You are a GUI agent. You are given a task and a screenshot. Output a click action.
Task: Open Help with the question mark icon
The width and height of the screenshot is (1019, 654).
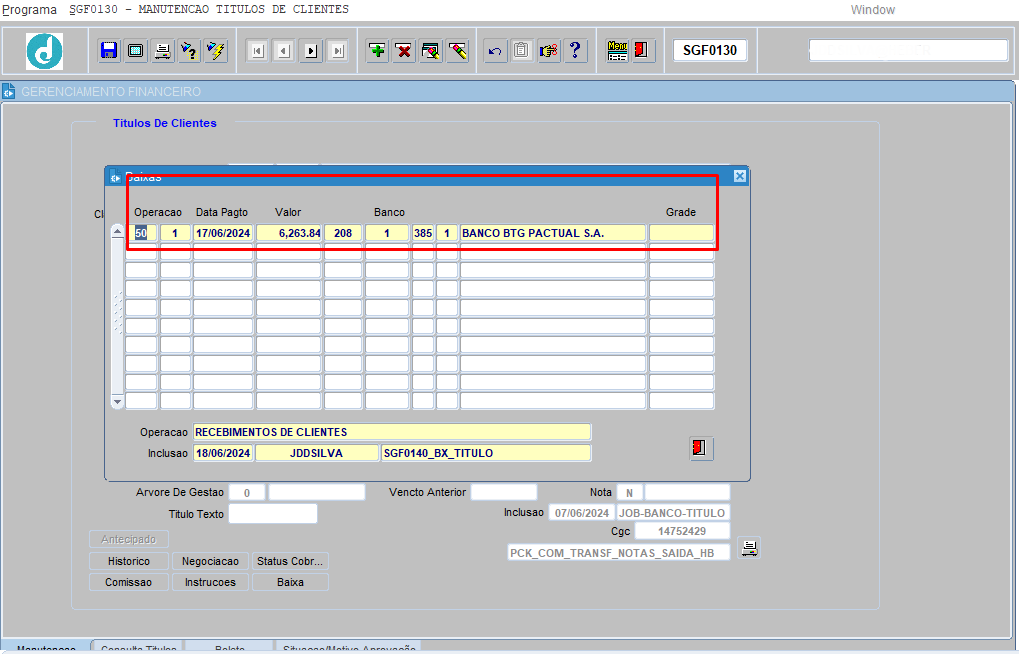click(x=575, y=51)
